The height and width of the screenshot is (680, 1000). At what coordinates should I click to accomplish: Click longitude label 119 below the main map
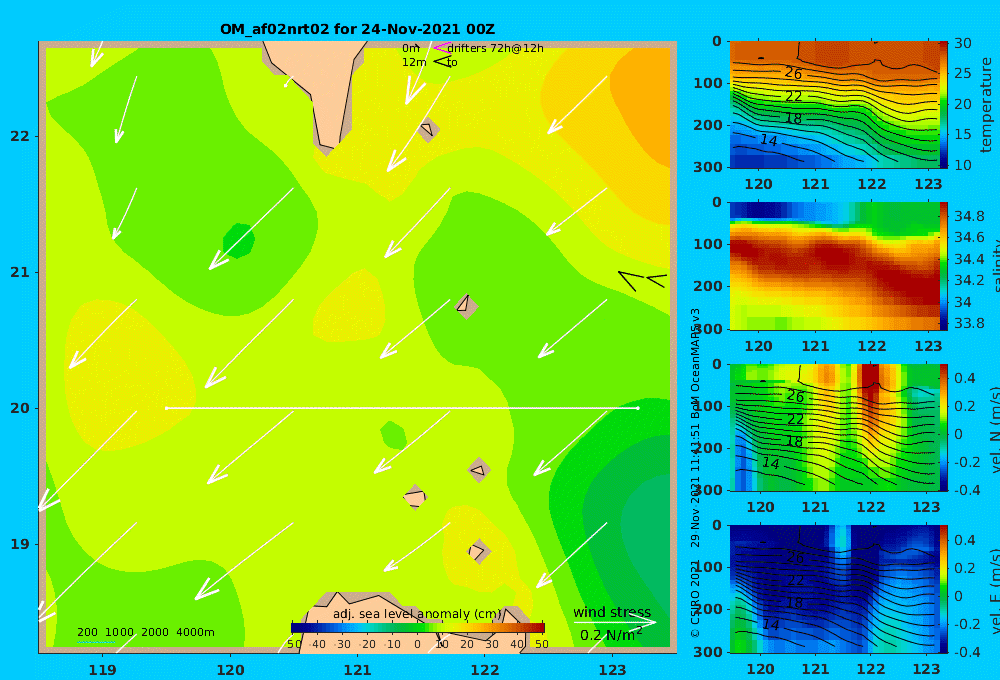(x=103, y=670)
